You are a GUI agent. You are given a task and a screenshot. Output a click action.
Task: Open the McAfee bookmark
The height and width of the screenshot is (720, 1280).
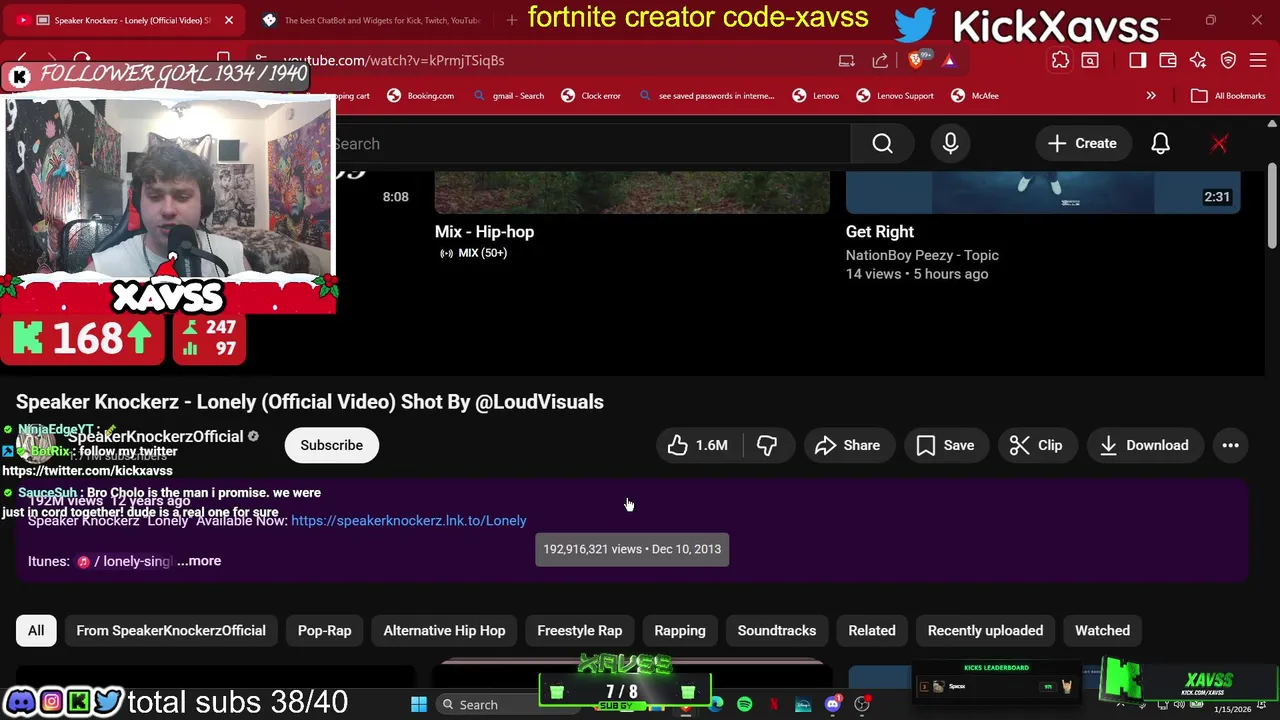(975, 96)
